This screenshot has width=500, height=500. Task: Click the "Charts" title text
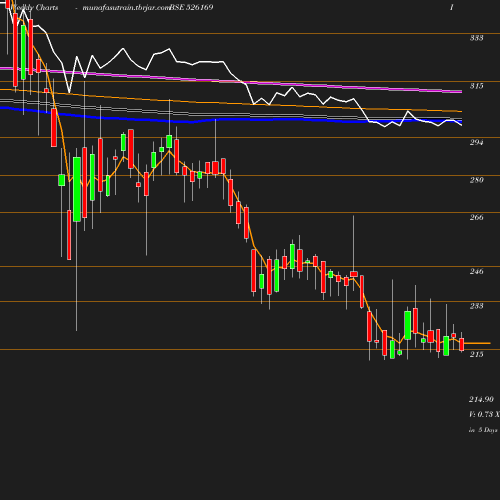[x=47, y=7]
